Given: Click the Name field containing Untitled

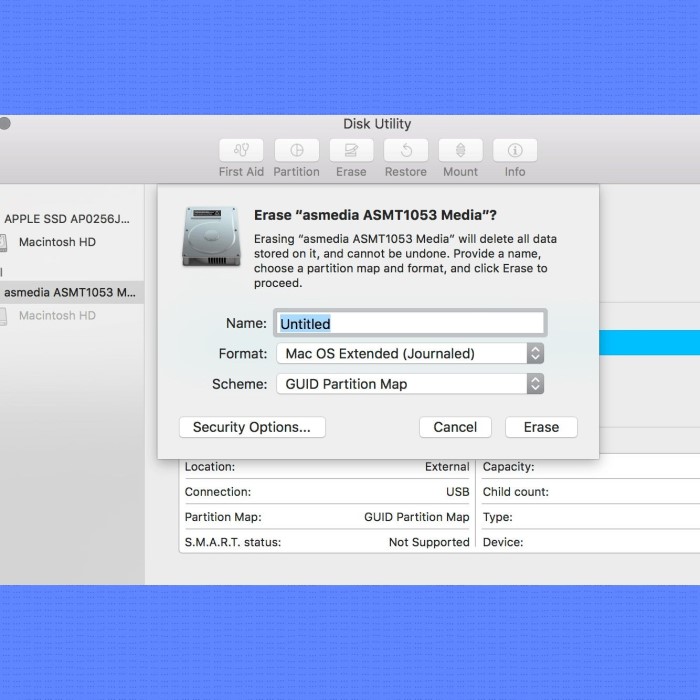Looking at the screenshot, I should click(410, 323).
